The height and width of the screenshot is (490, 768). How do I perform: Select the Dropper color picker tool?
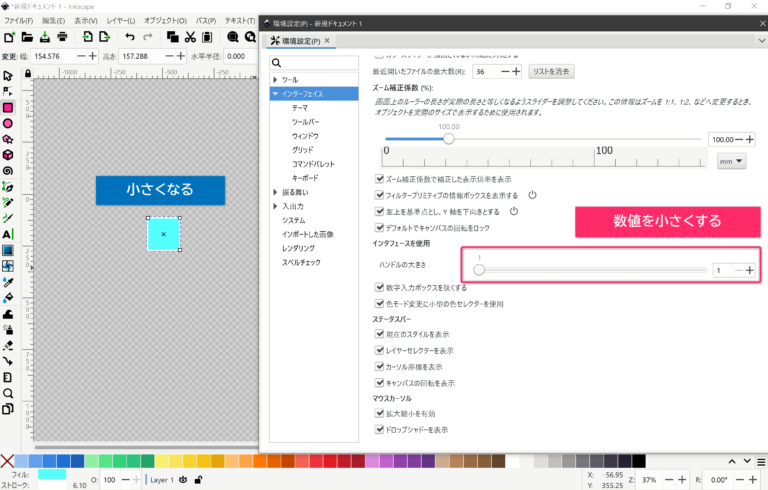[x=8, y=282]
